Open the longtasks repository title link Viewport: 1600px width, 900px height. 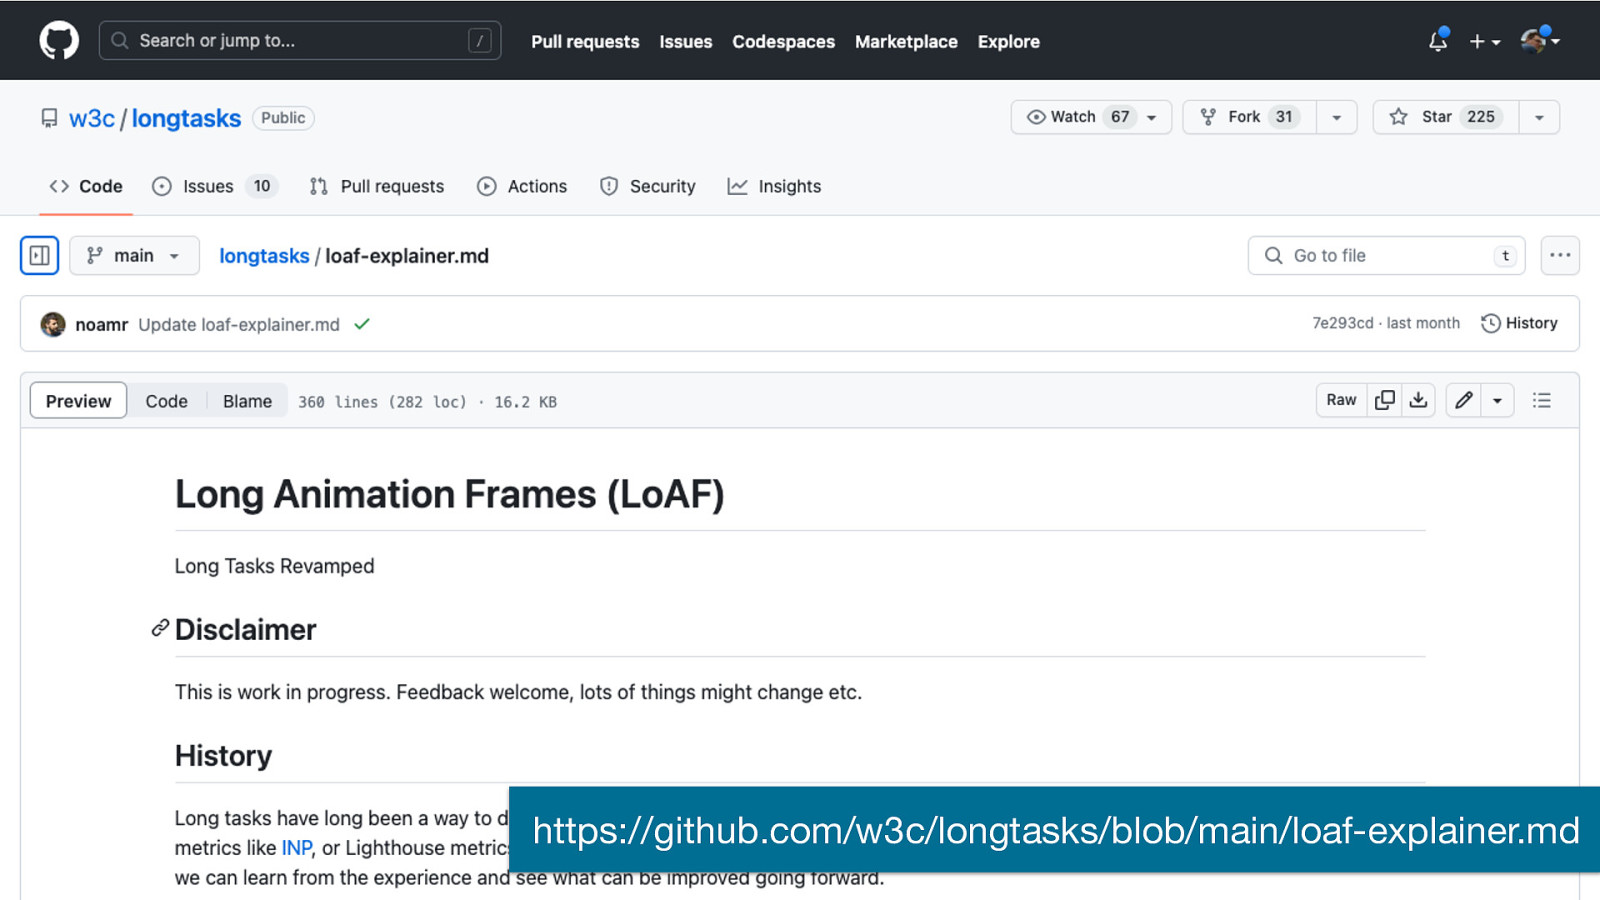tap(186, 118)
